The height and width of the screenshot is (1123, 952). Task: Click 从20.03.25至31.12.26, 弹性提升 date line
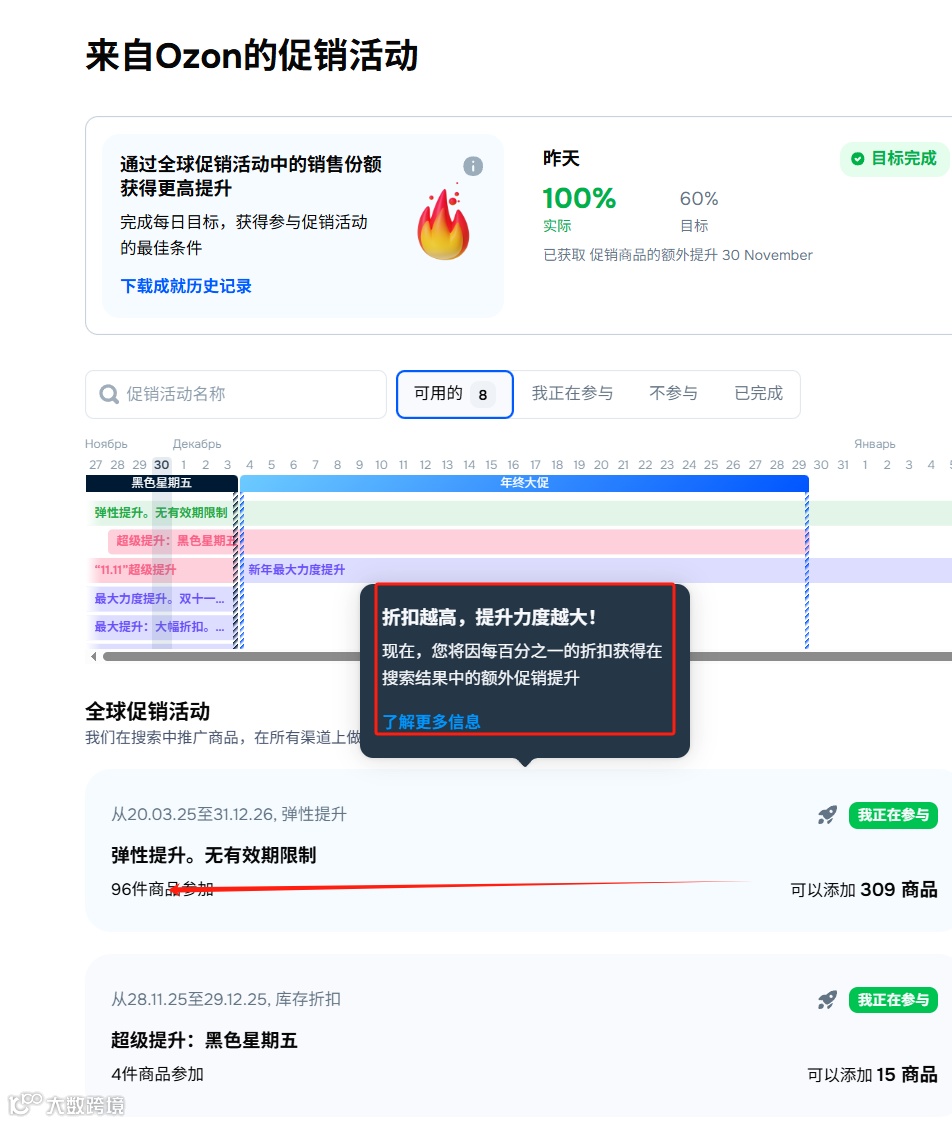(229, 814)
